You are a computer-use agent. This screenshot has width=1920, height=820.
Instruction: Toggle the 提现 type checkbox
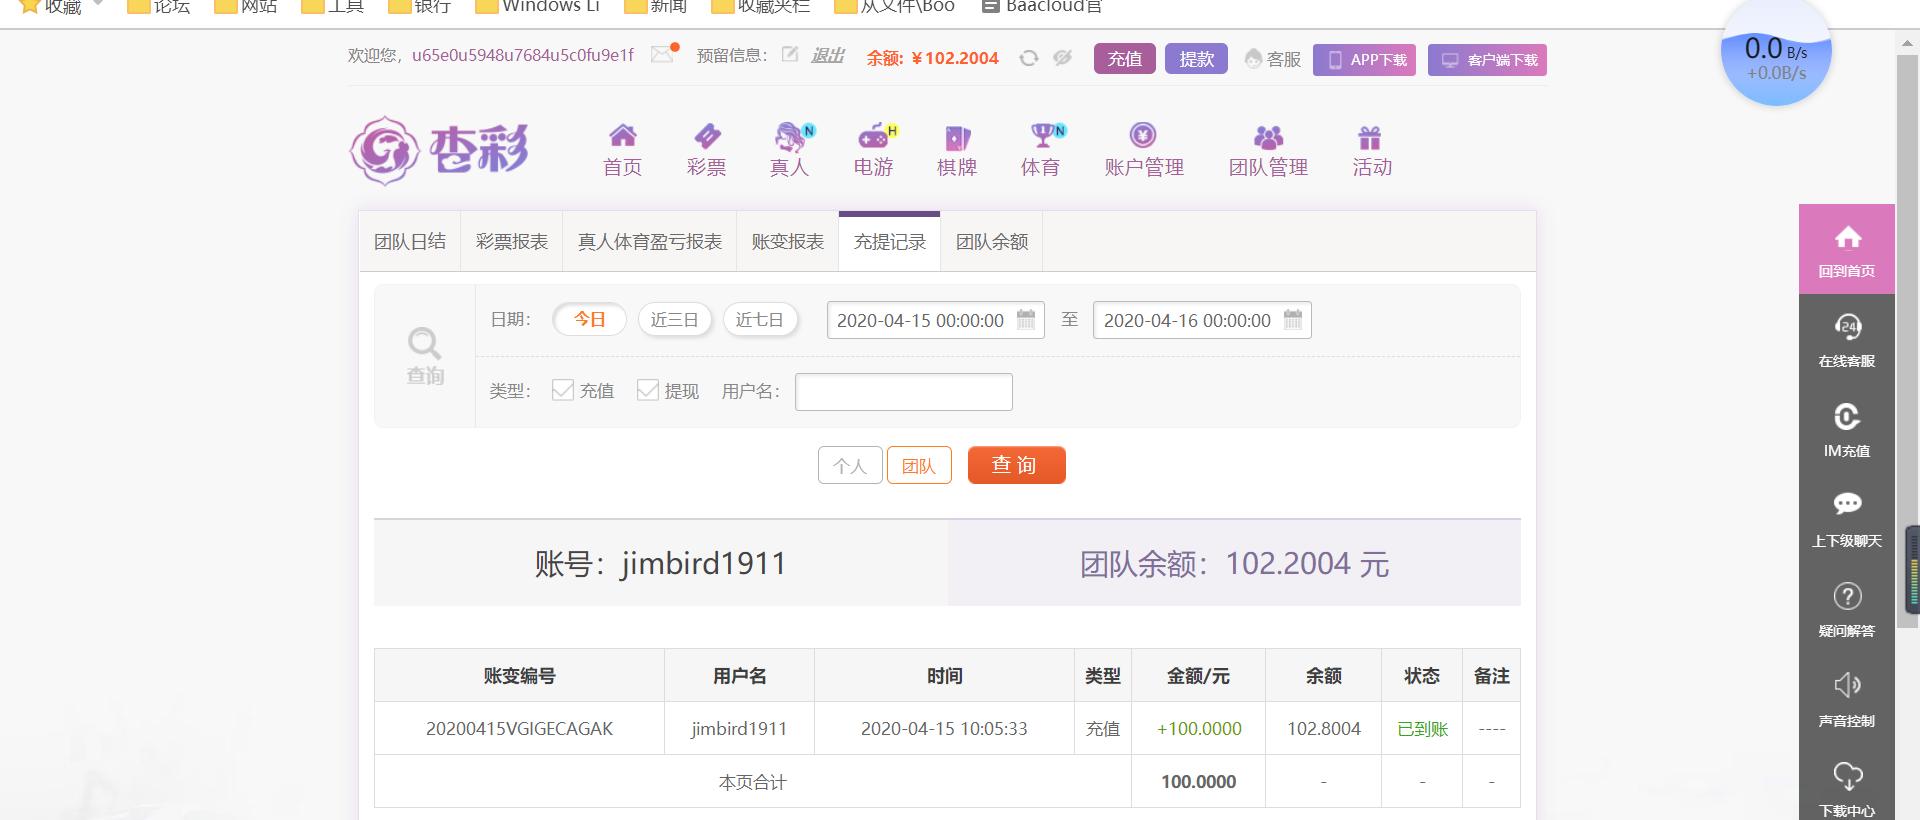[x=648, y=390]
